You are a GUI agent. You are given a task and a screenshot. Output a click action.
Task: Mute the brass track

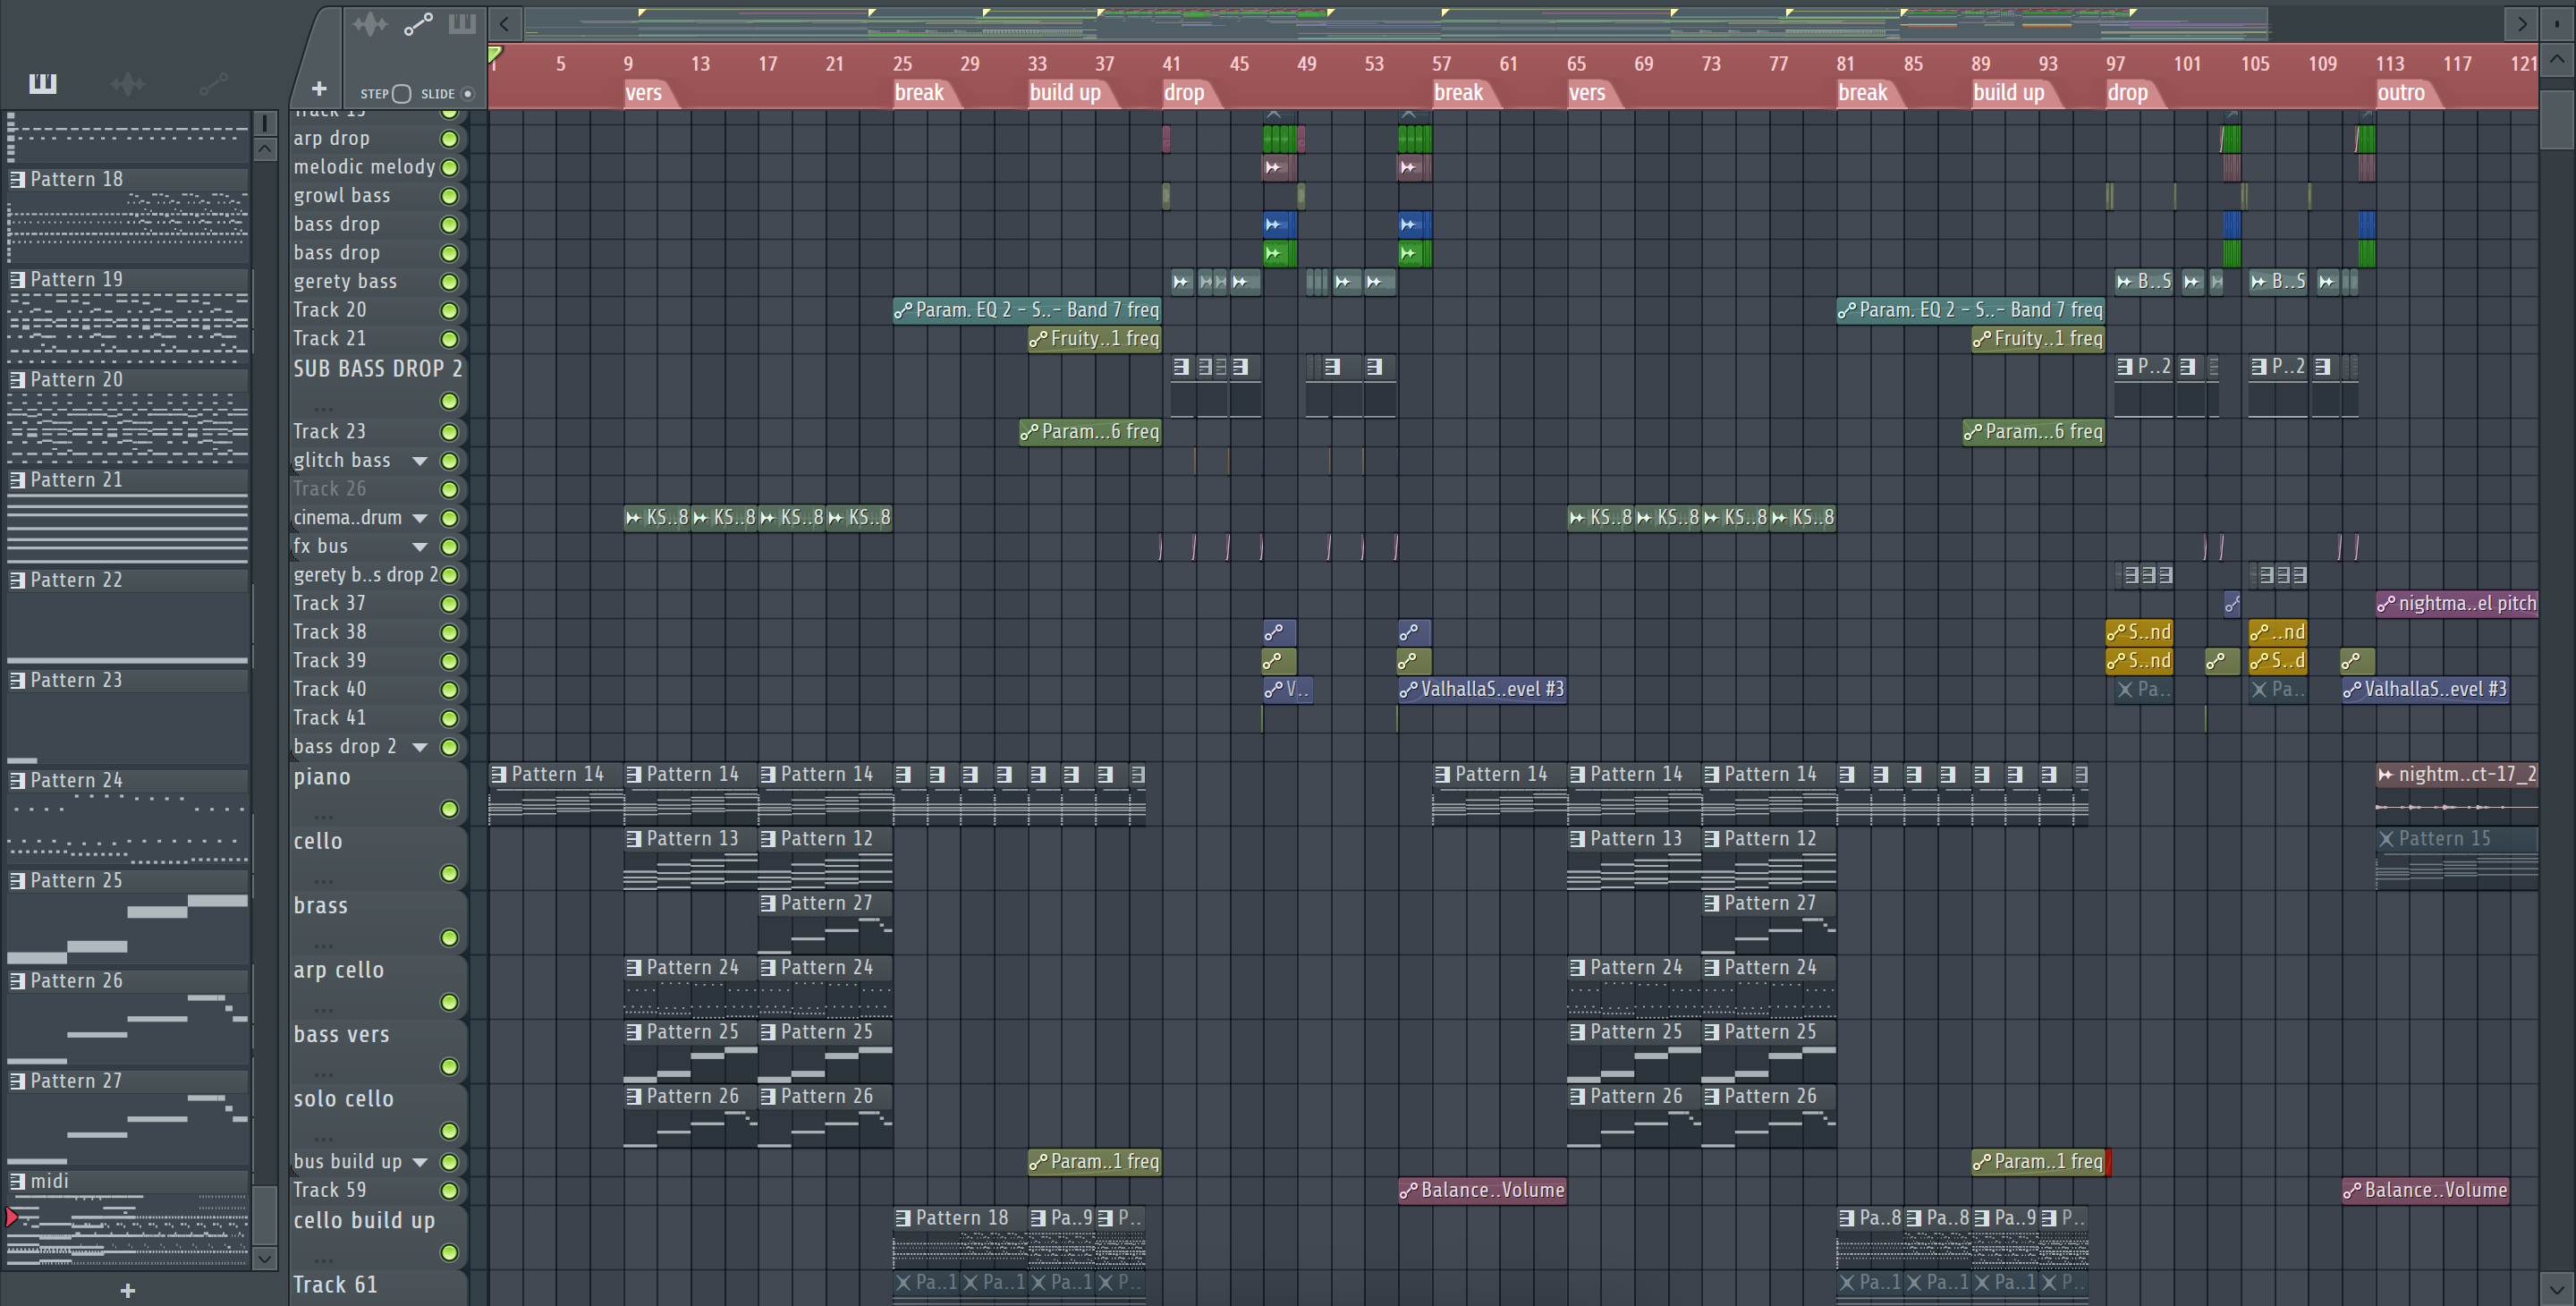[450, 938]
